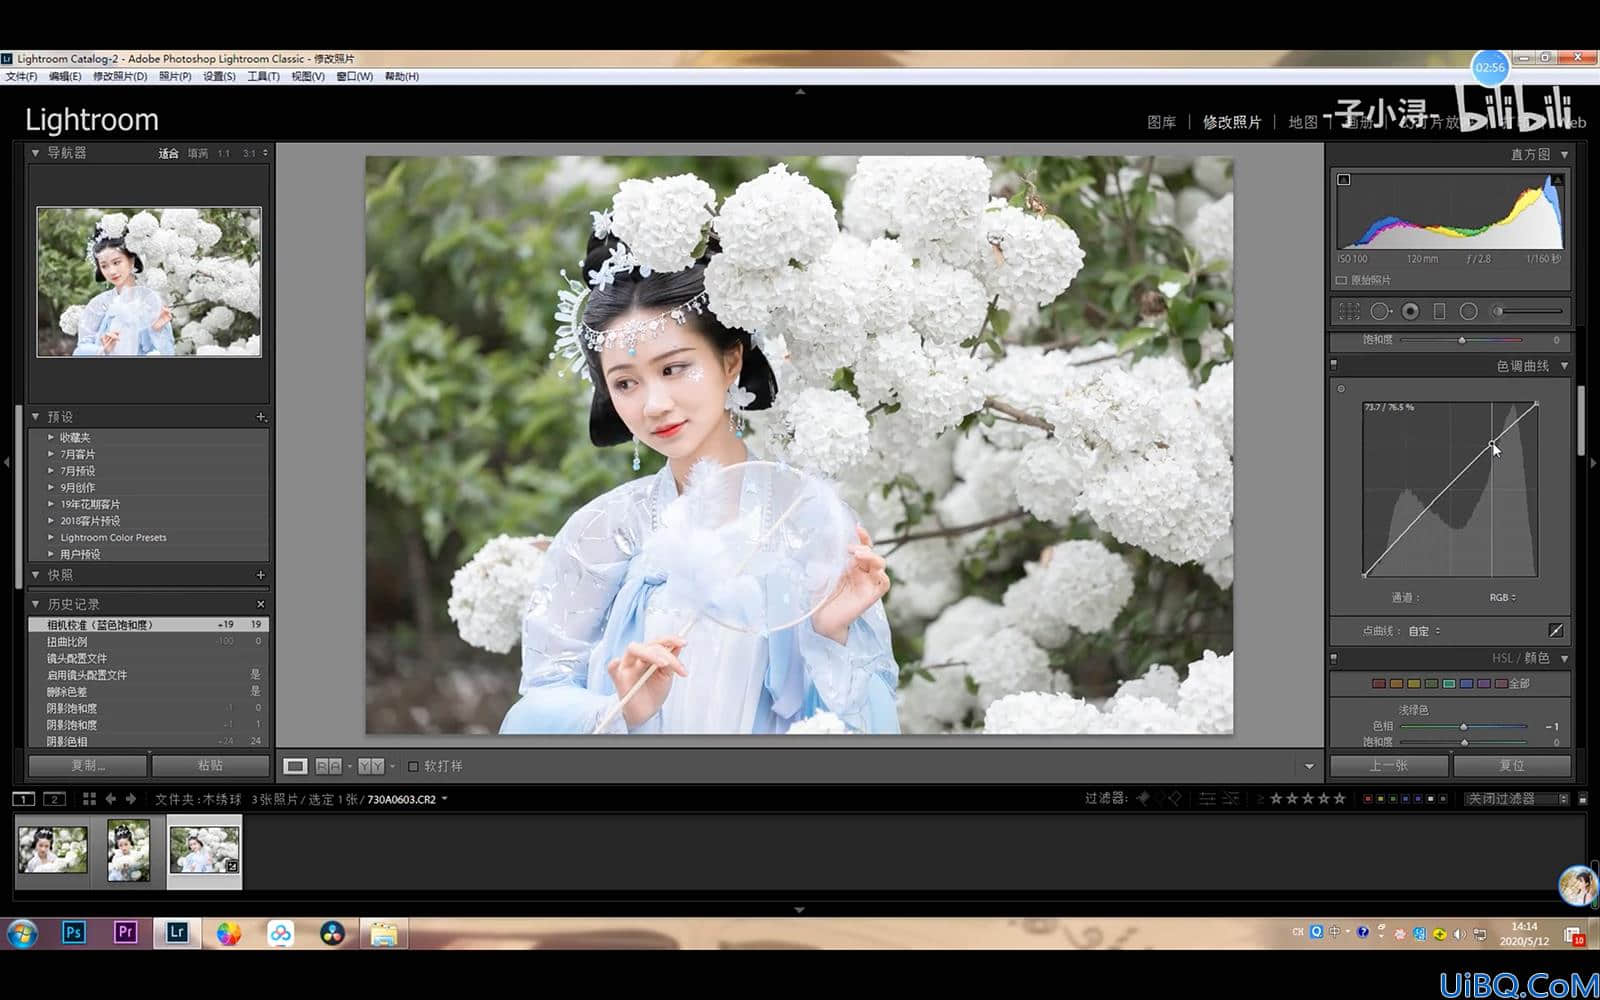Click the 复制 Copy settings button
This screenshot has height=1000, width=1600.
[88, 766]
